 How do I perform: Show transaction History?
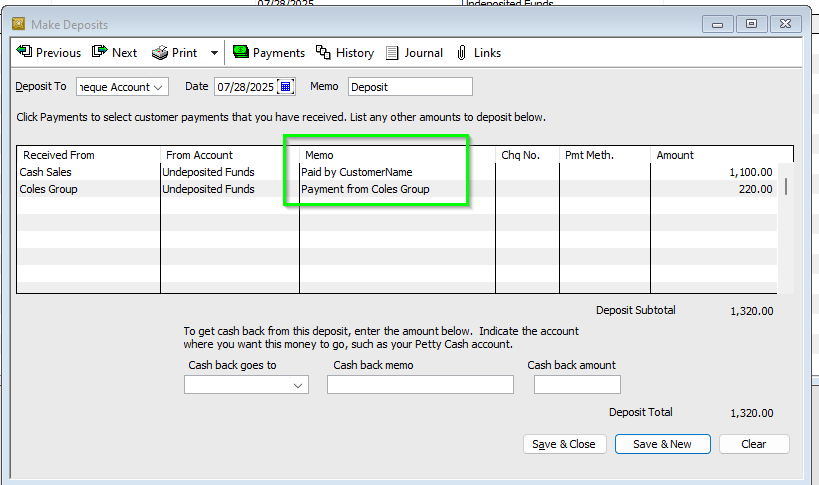(x=345, y=53)
